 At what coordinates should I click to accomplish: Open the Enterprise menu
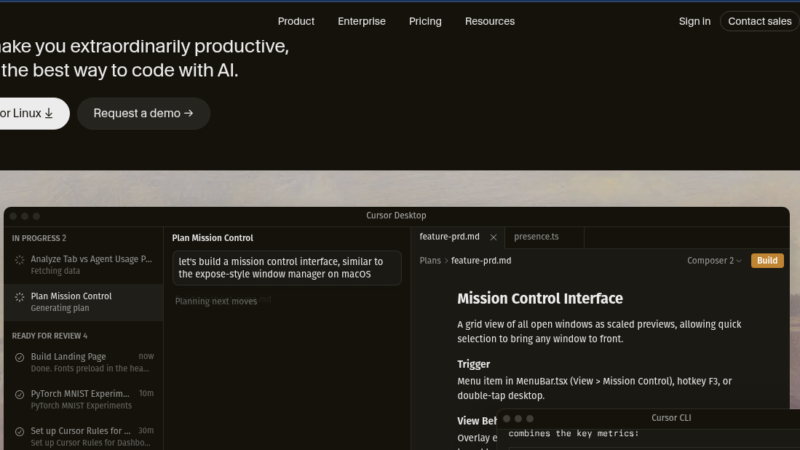(x=361, y=21)
